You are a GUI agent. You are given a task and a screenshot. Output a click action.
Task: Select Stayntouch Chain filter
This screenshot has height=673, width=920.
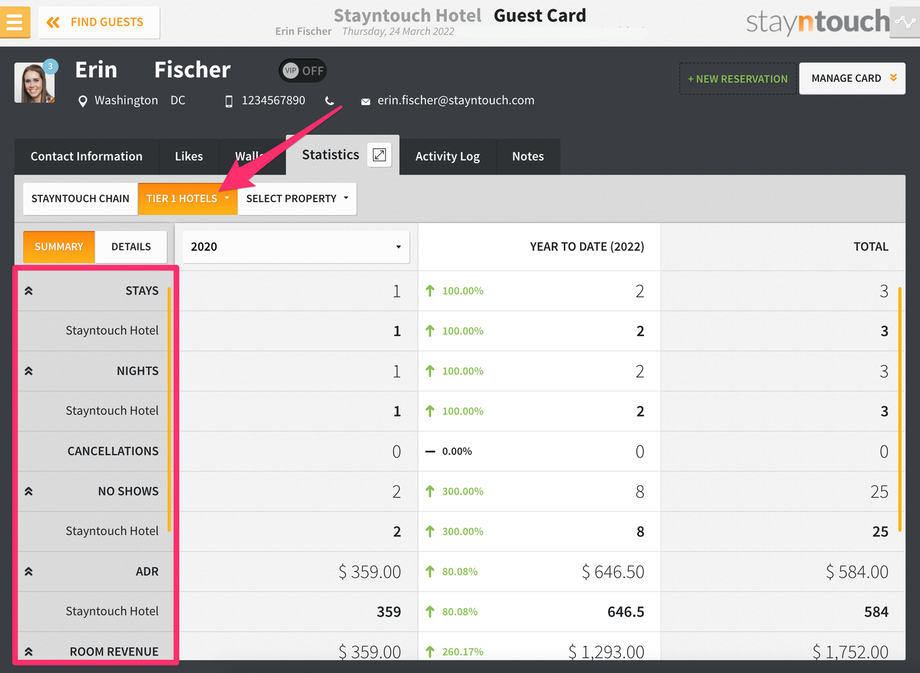80,198
